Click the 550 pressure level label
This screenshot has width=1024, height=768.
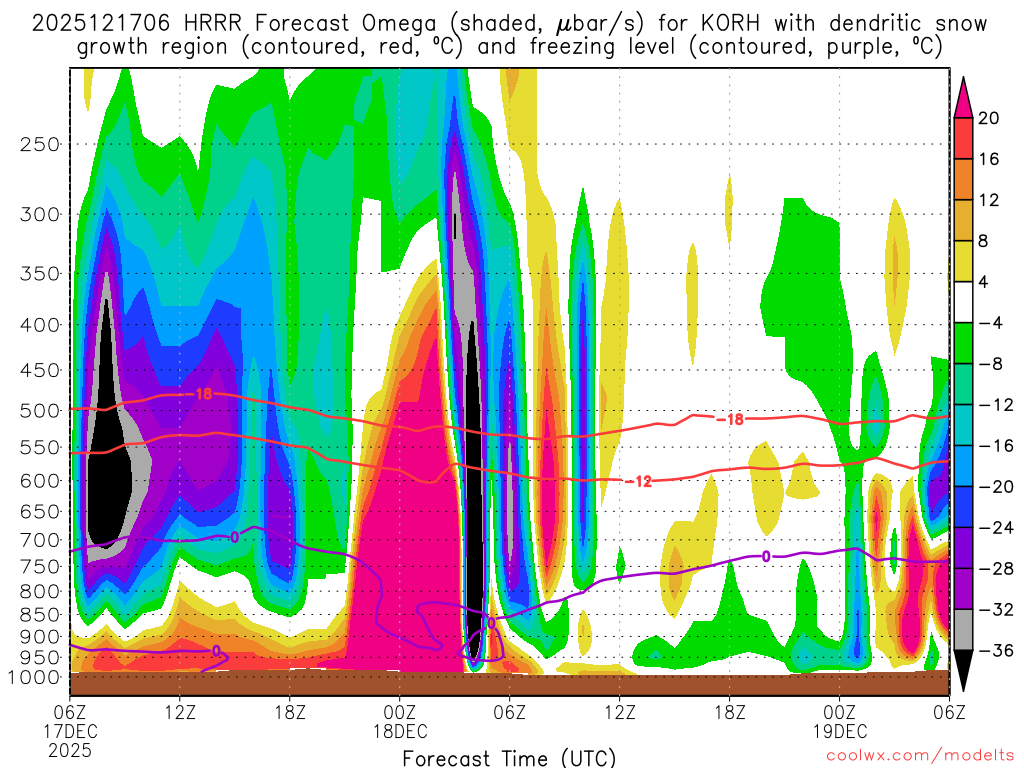click(39, 447)
